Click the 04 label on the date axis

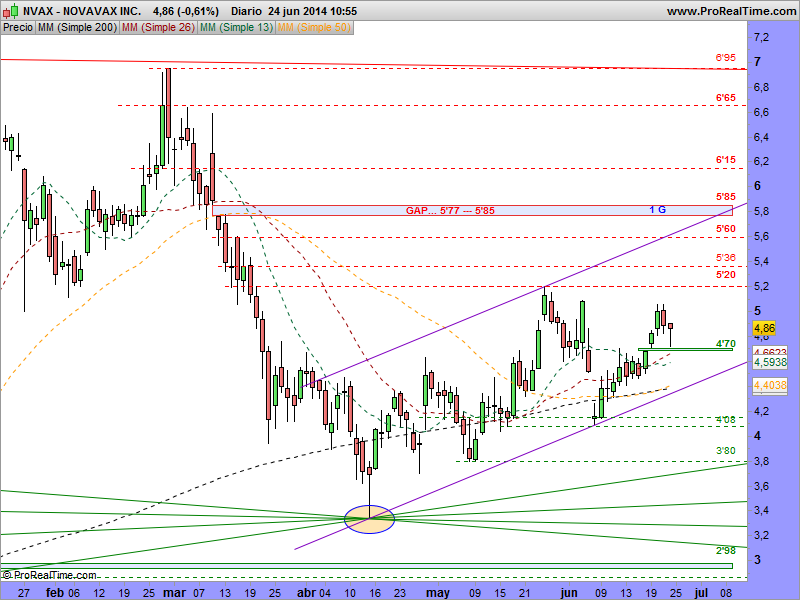point(324,593)
